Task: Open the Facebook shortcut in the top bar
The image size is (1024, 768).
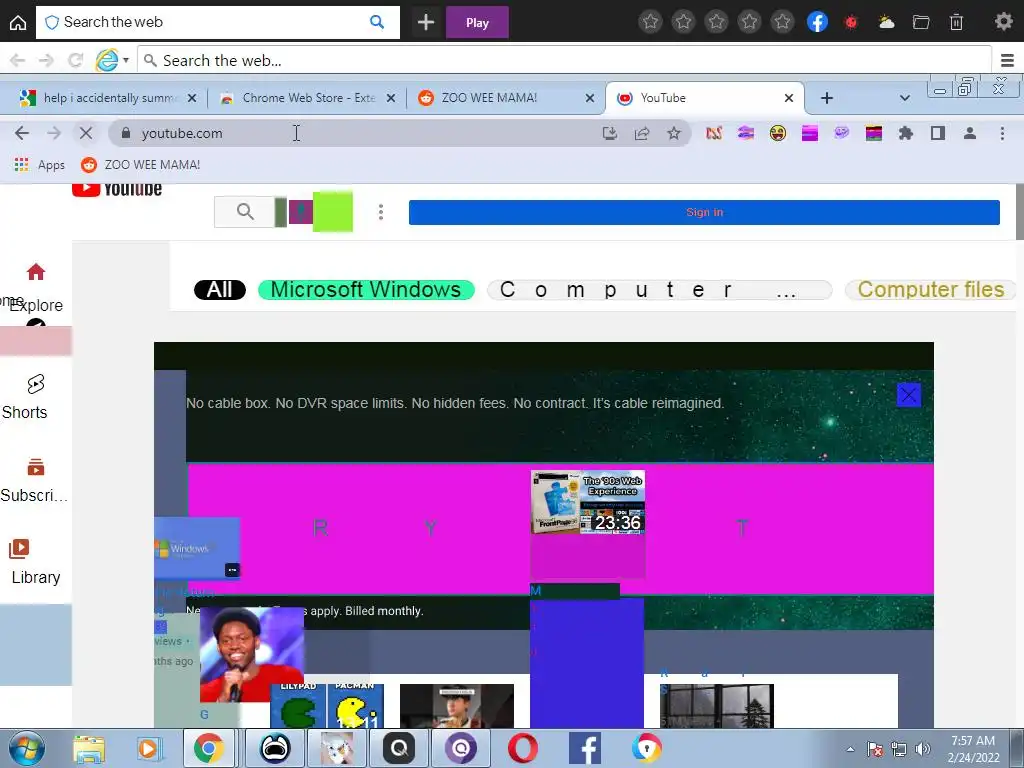Action: pos(817,23)
